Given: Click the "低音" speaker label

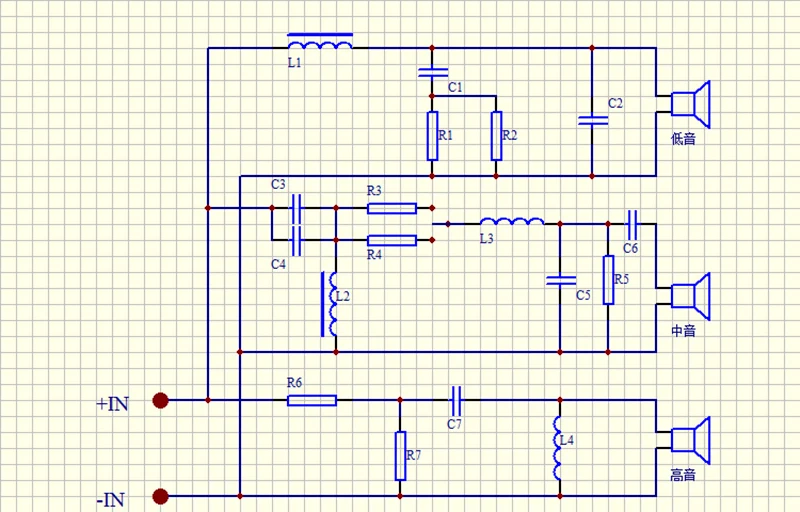Looking at the screenshot, I should coord(683,139).
